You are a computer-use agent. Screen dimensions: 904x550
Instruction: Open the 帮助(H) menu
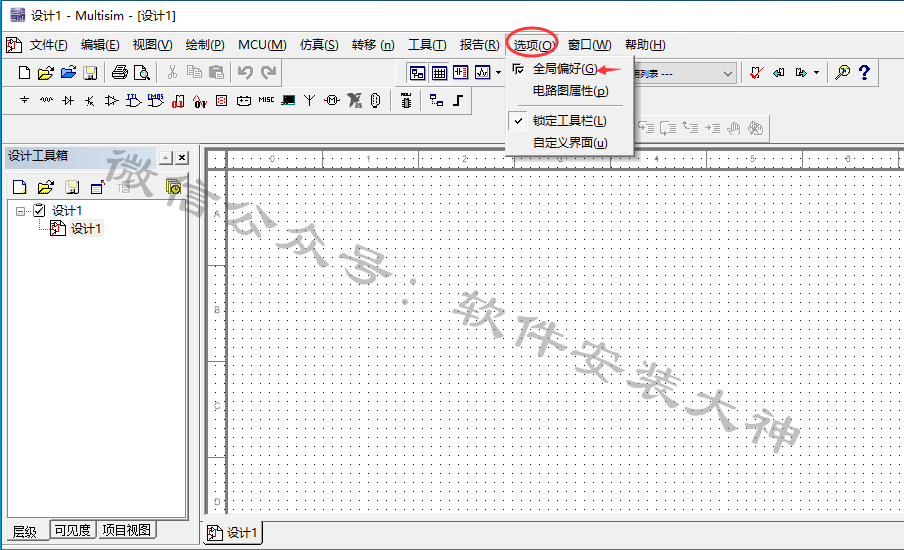coord(645,45)
